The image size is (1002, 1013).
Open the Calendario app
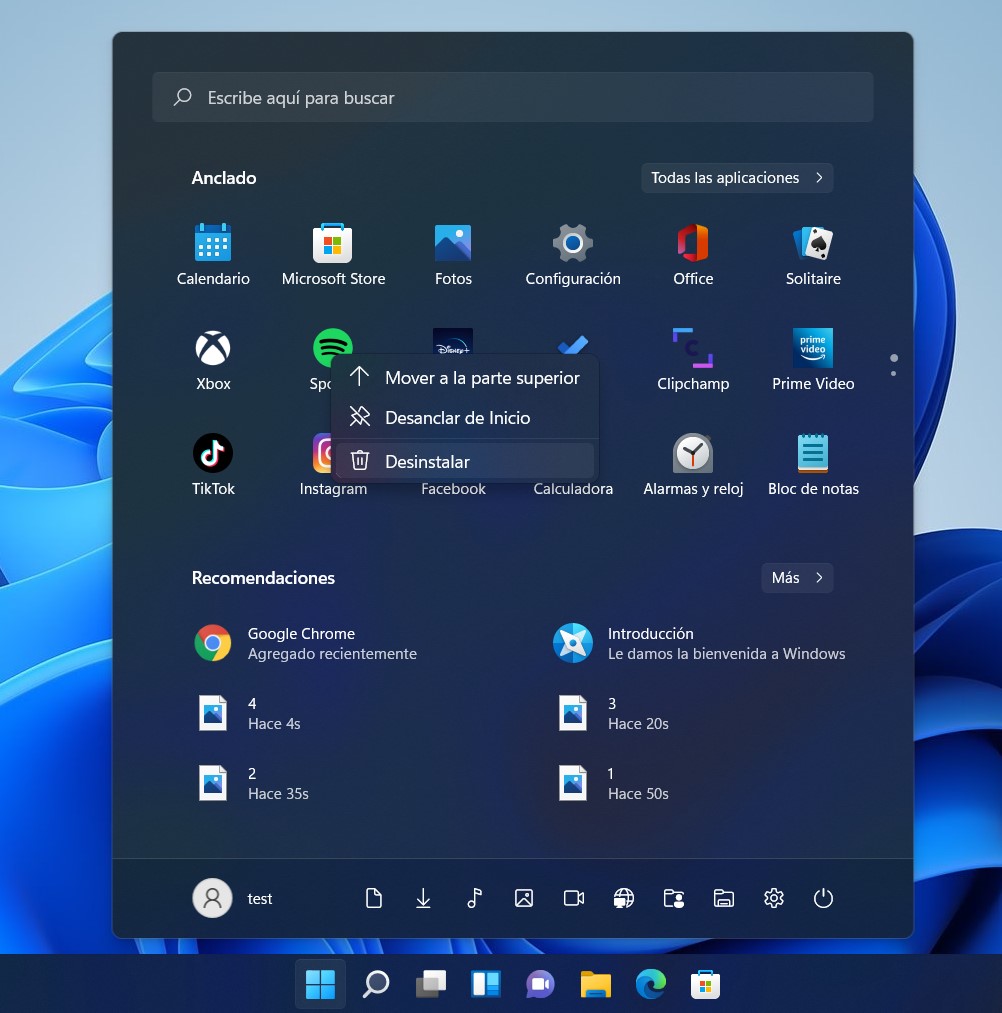213,254
